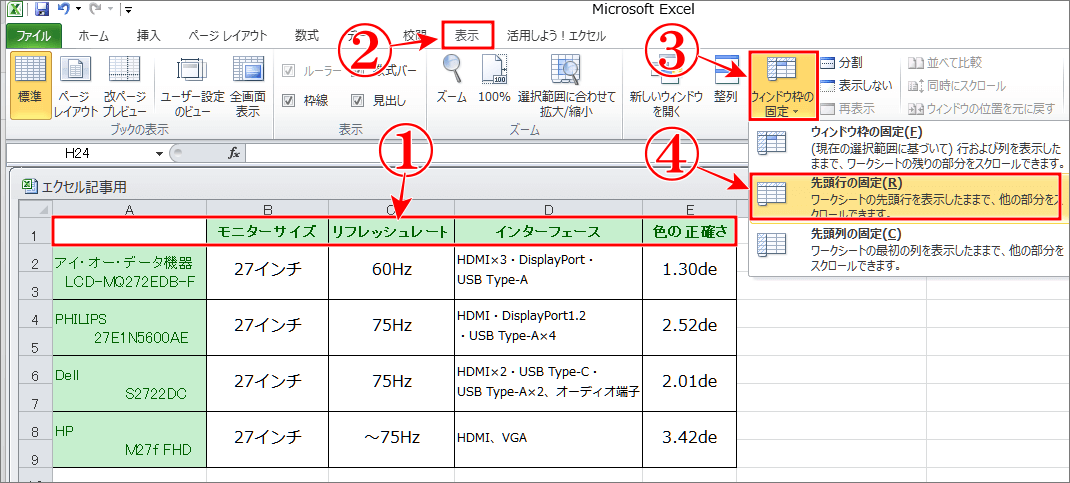The width and height of the screenshot is (1070, 483).
Task: Click the Excel application icon in title bar
Action: (15, 10)
